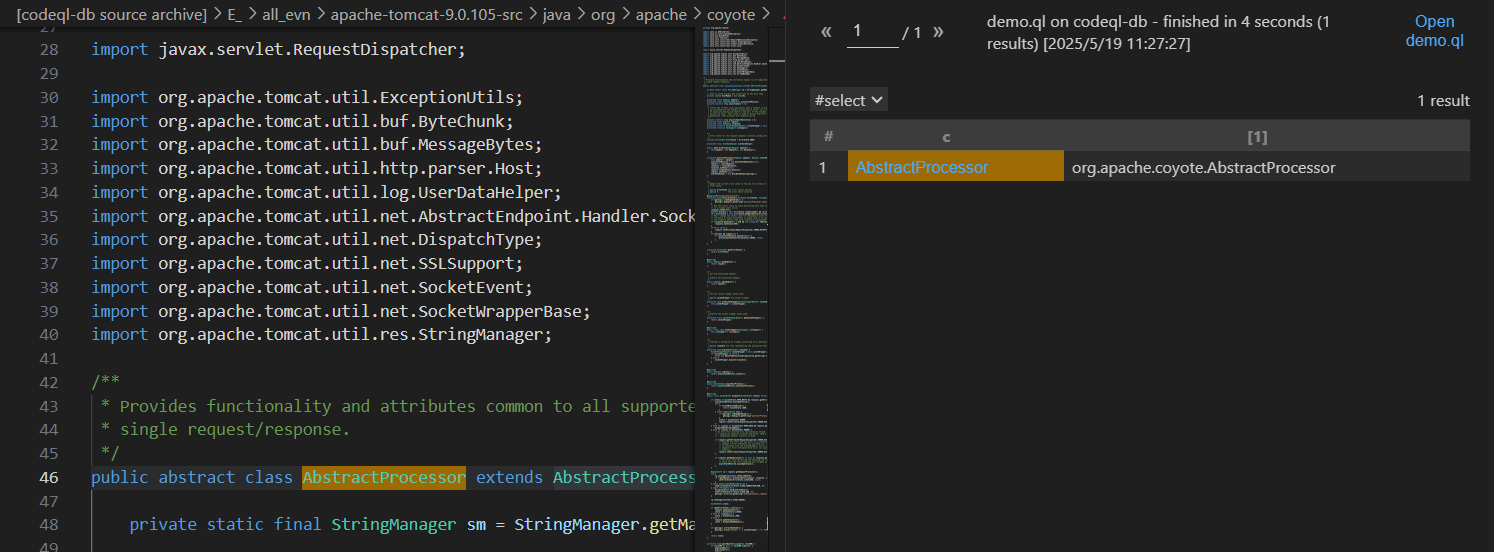Screen dimensions: 1494x552
Task: Click the DispatchType import line
Action: pyautogui.click(x=316, y=240)
